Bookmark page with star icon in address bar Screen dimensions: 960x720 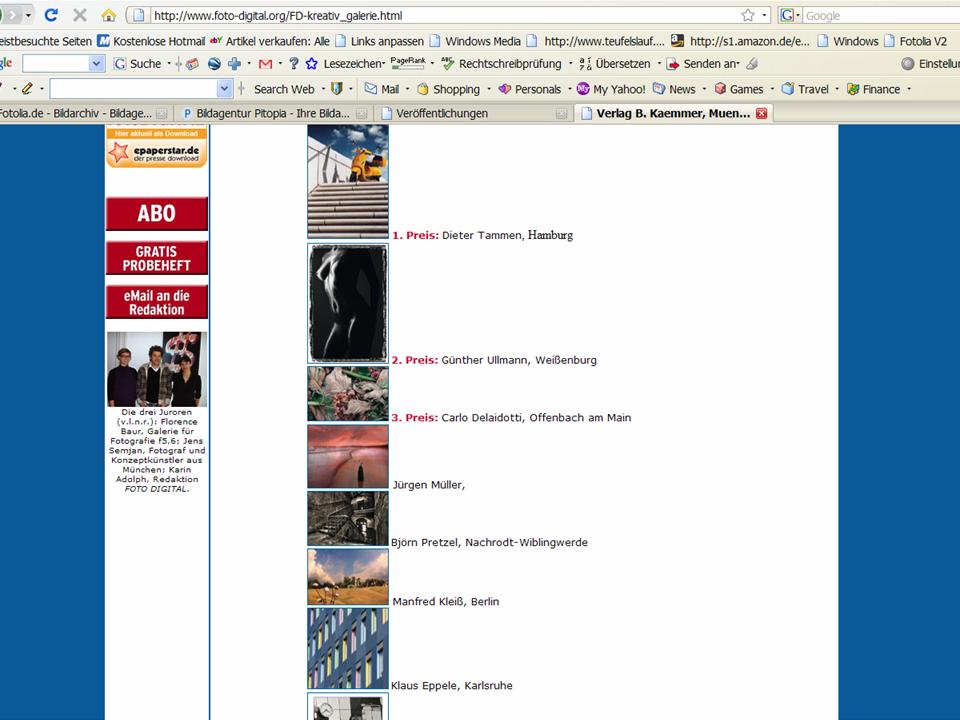tap(747, 15)
